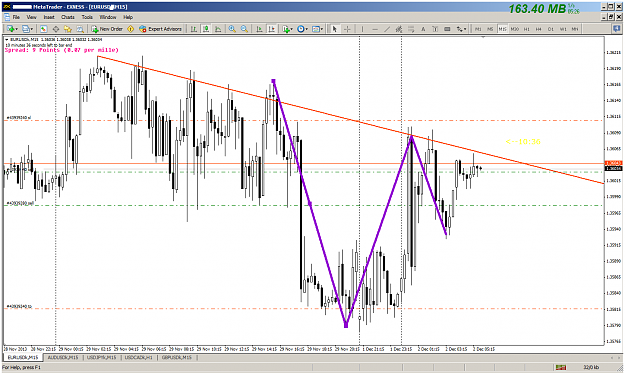Screen dimensions: 625x373
Task: Open the chat/community icon at toolbar end
Action: [x=617, y=29]
